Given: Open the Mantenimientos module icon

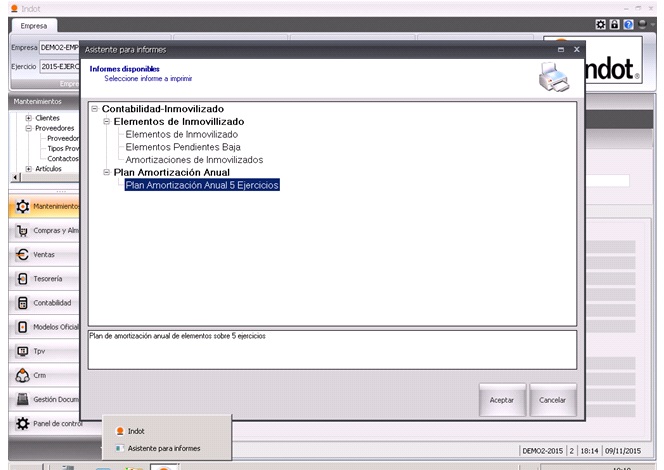Looking at the screenshot, I should (x=22, y=206).
